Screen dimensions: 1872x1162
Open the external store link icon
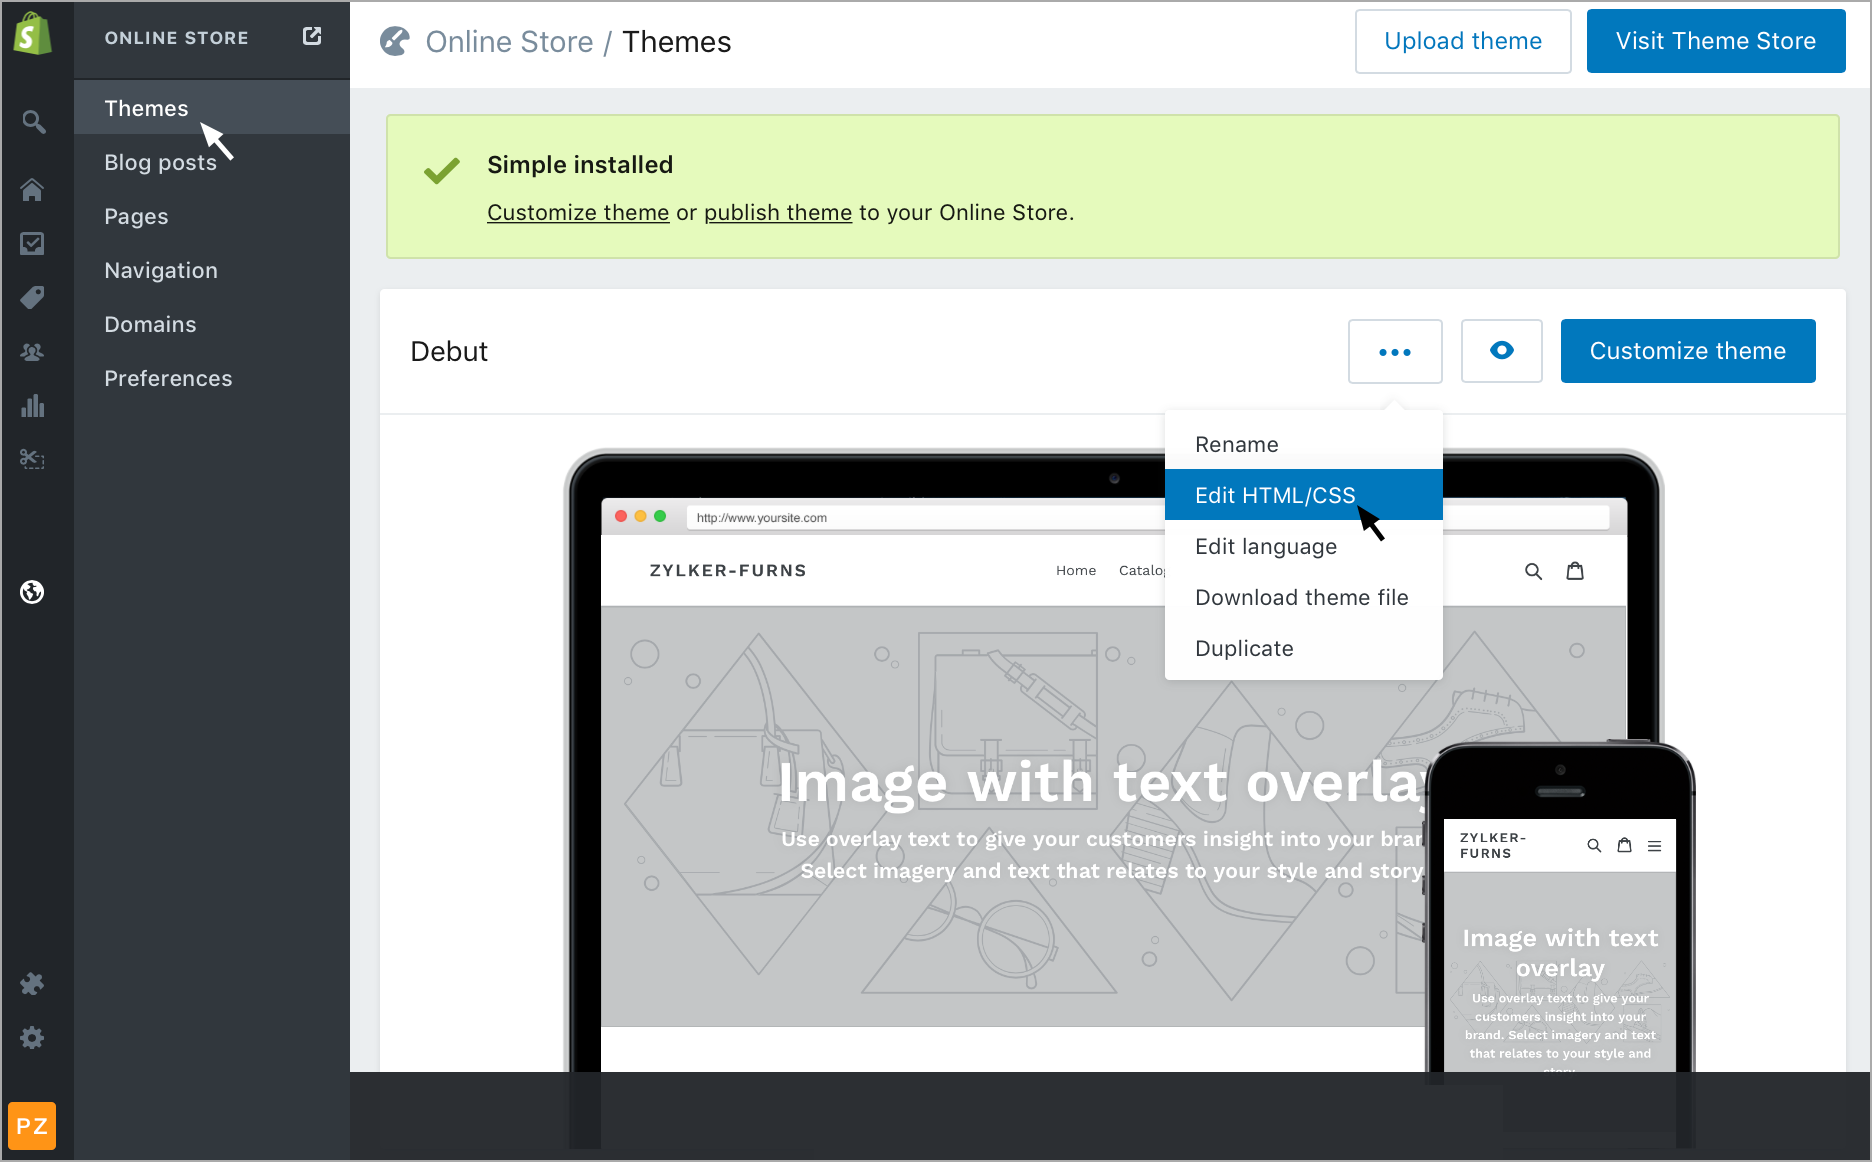[x=312, y=36]
